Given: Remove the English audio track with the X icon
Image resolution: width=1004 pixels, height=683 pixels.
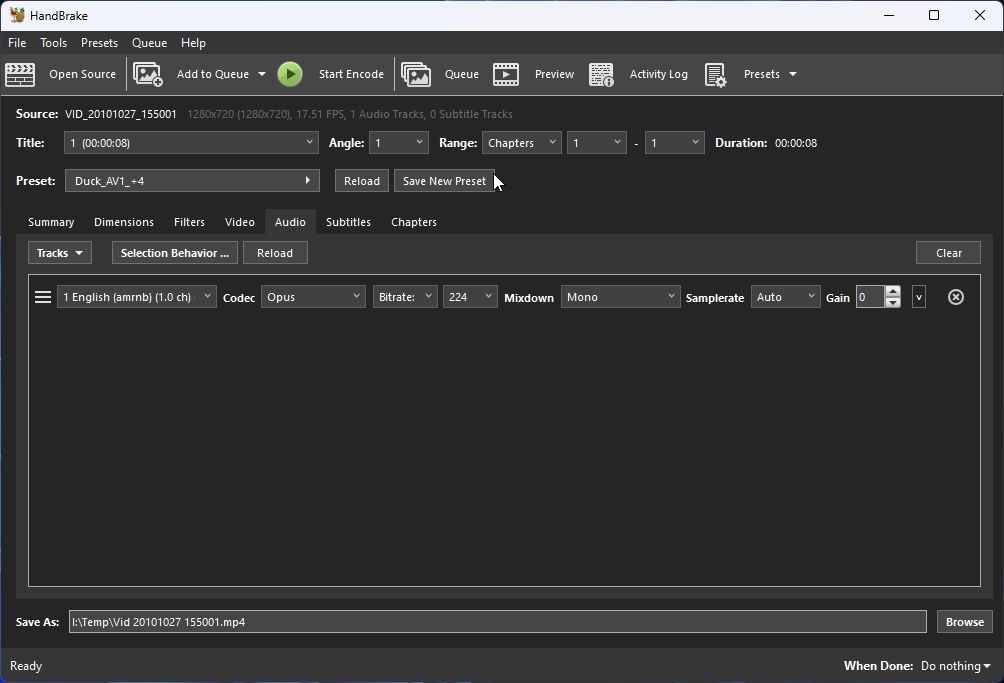Looking at the screenshot, I should click(x=955, y=297).
